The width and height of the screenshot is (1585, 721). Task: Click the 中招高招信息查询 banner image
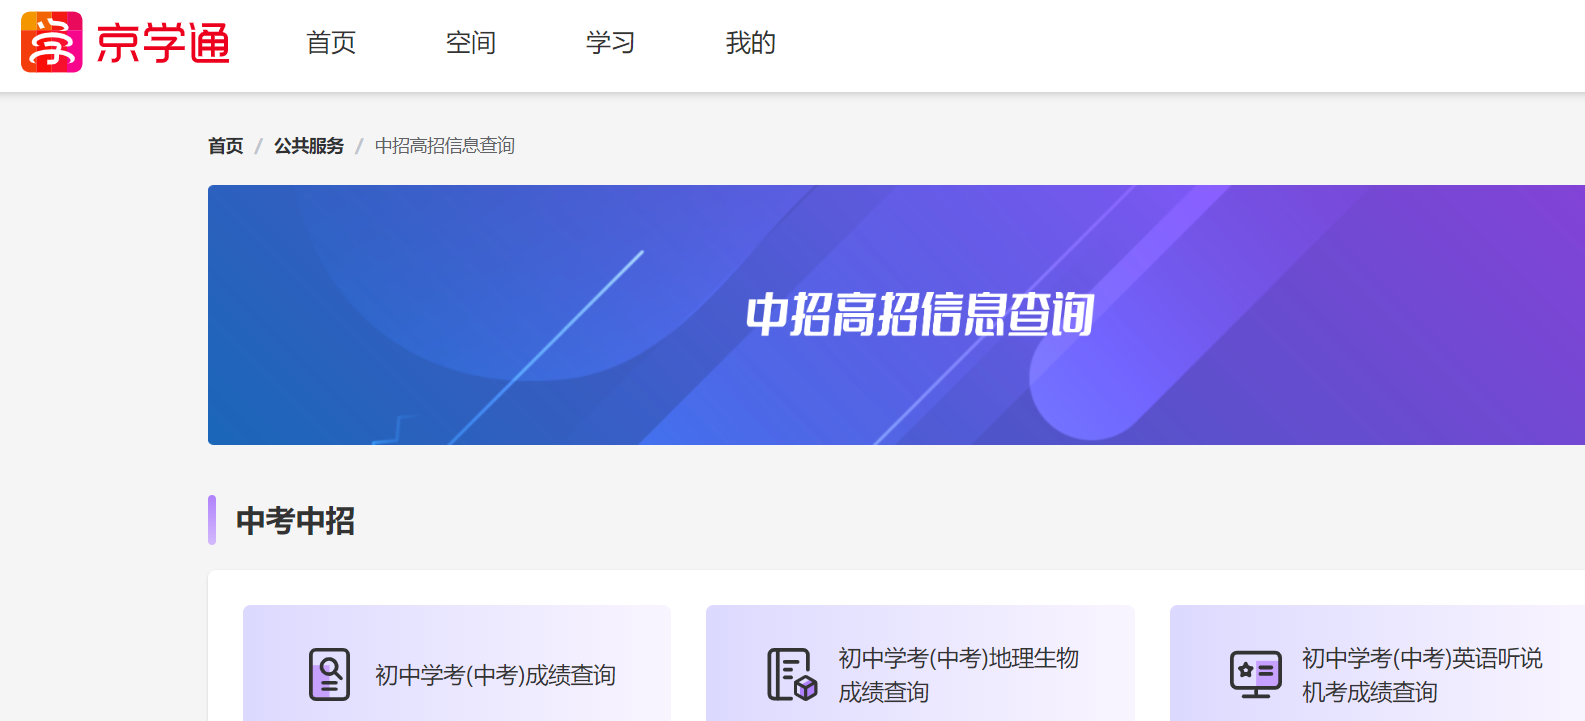coord(896,315)
